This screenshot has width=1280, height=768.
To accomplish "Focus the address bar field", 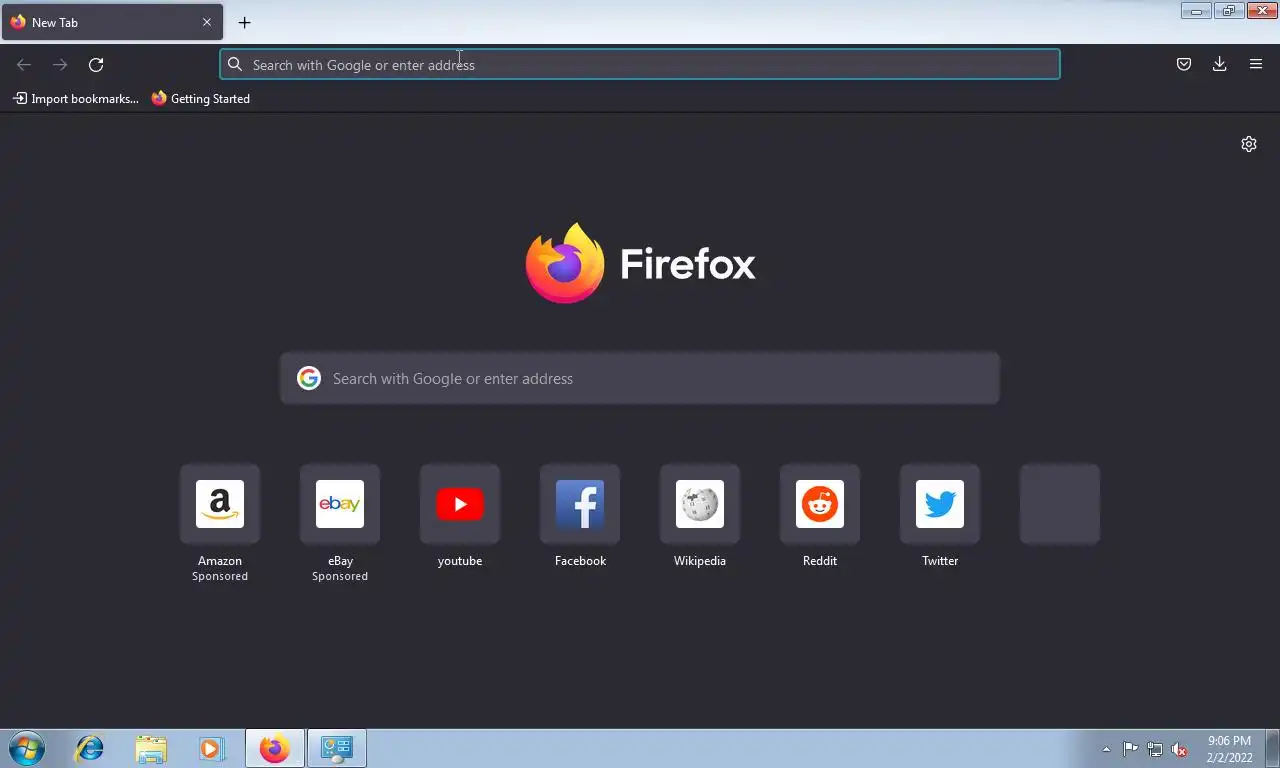I will click(x=640, y=64).
